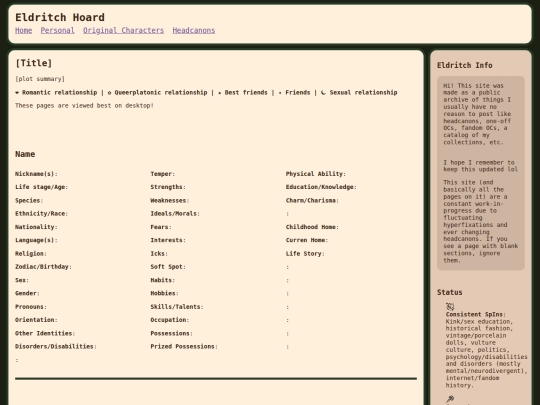Screen dimensions: 540x405
Task: Visit the Headcanons link
Action: click(194, 30)
